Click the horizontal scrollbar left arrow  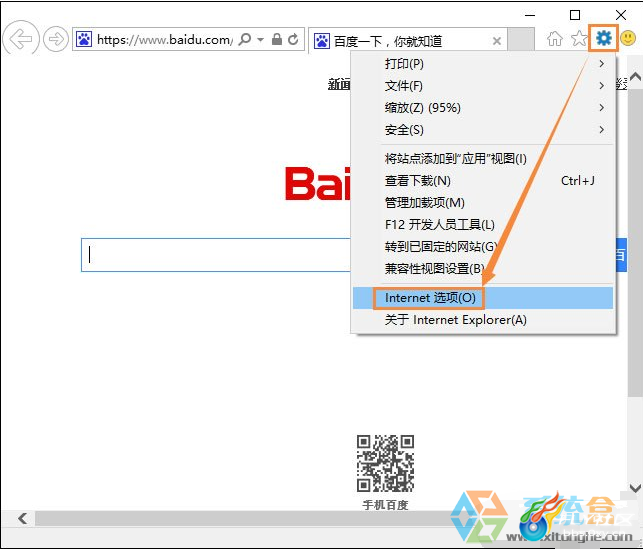[x=23, y=518]
